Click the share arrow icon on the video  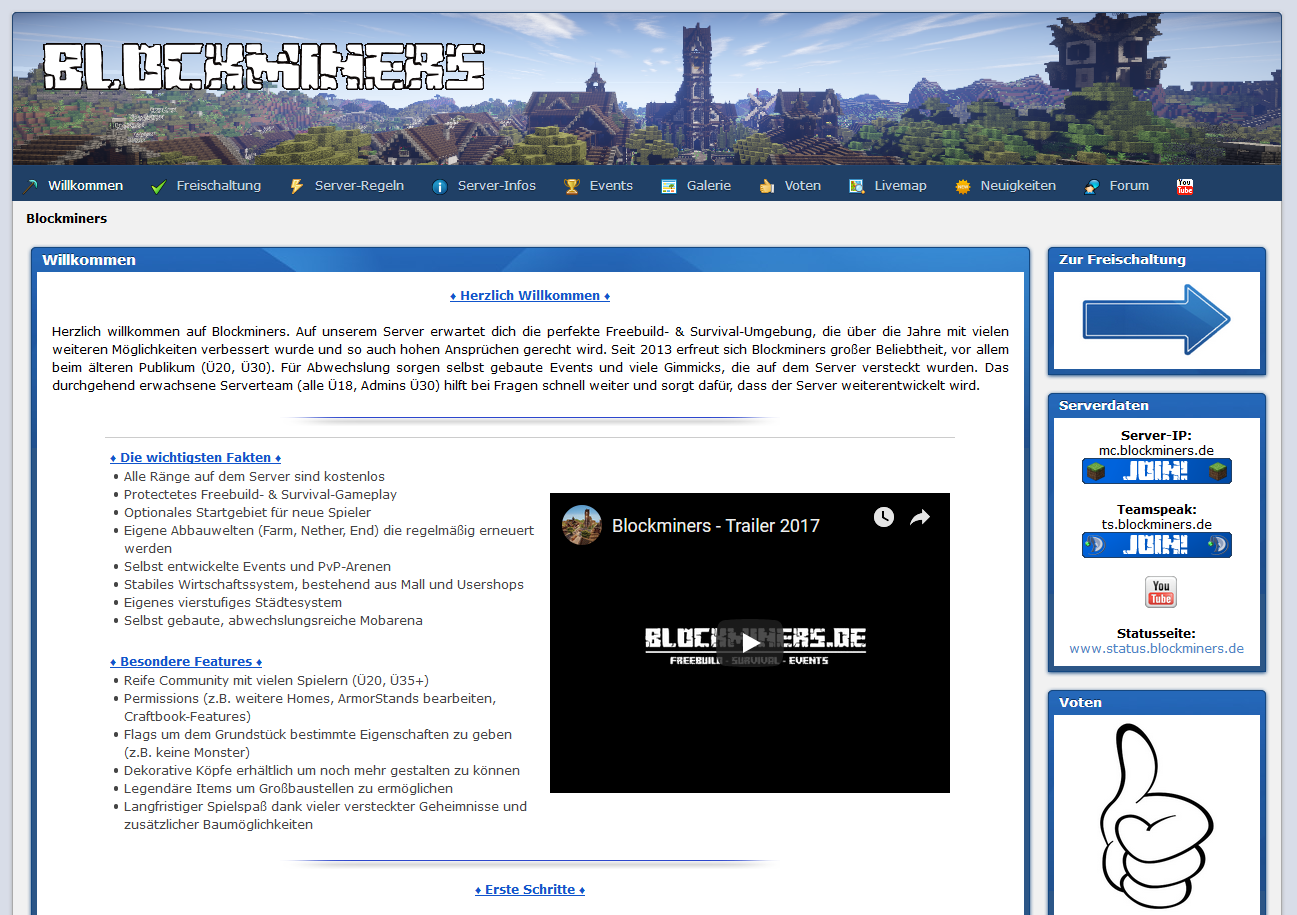coord(920,517)
